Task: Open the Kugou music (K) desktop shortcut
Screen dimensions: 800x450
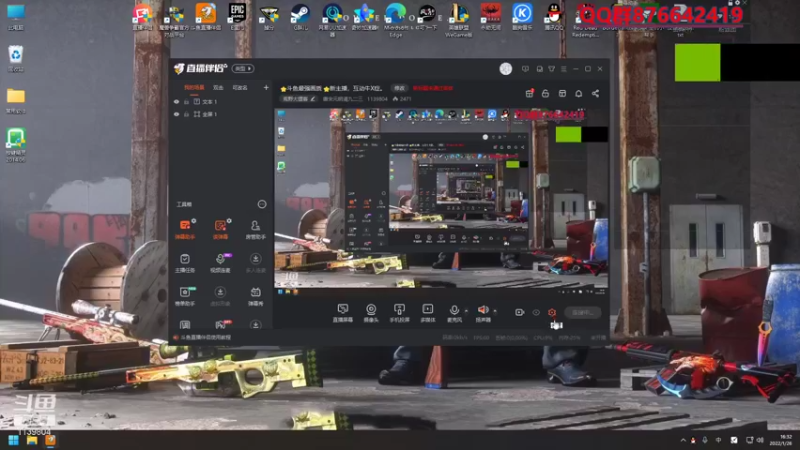Action: click(522, 17)
